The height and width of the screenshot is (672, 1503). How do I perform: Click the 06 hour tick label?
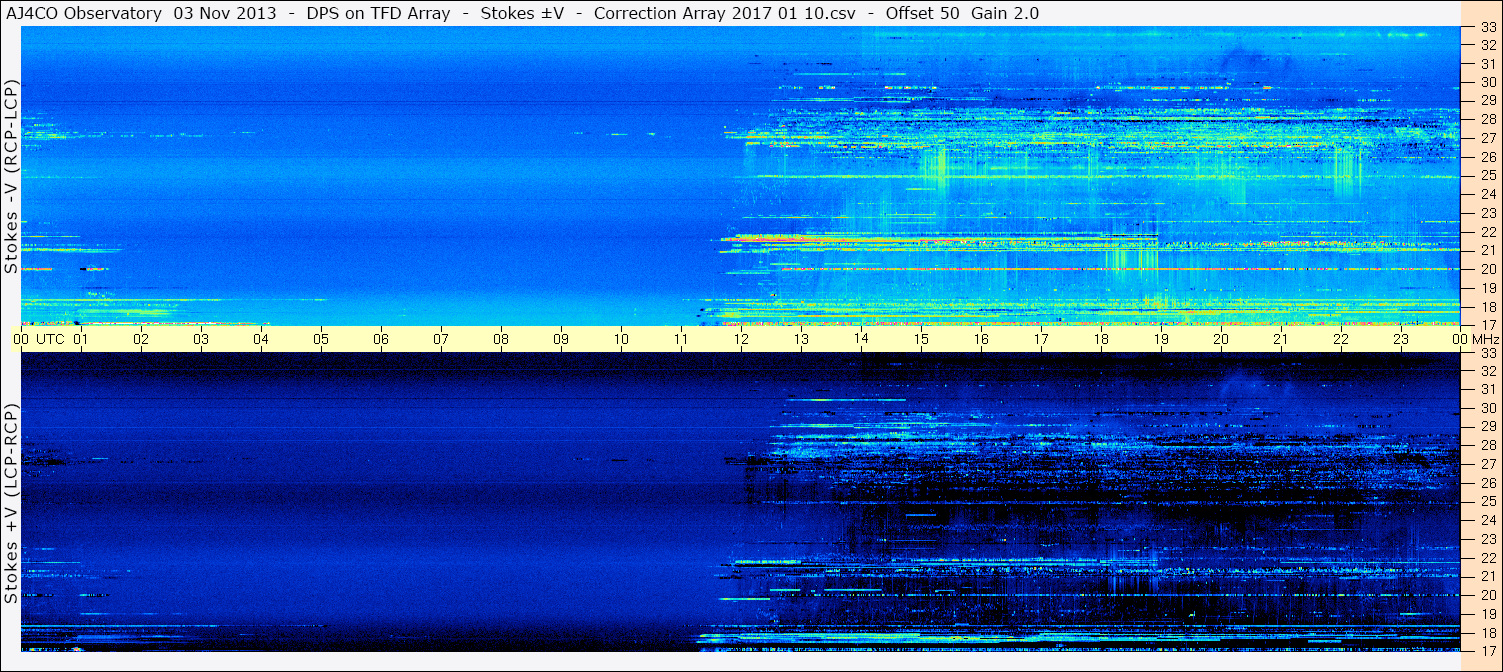coord(381,339)
